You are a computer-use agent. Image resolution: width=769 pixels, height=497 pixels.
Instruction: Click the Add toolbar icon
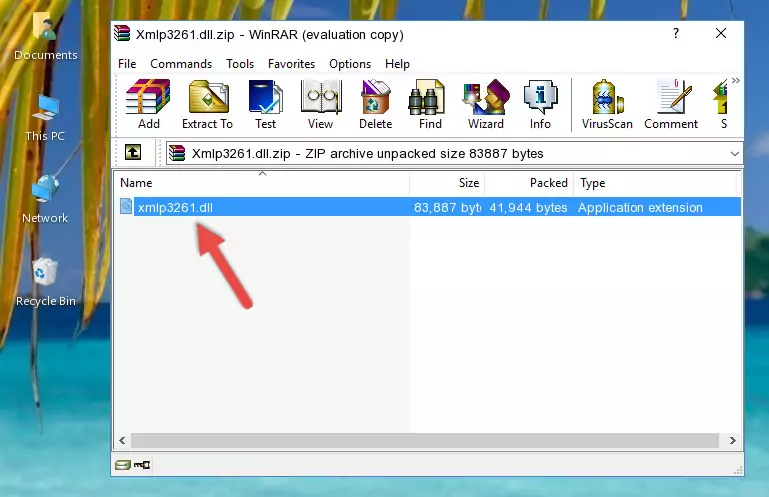click(x=148, y=105)
